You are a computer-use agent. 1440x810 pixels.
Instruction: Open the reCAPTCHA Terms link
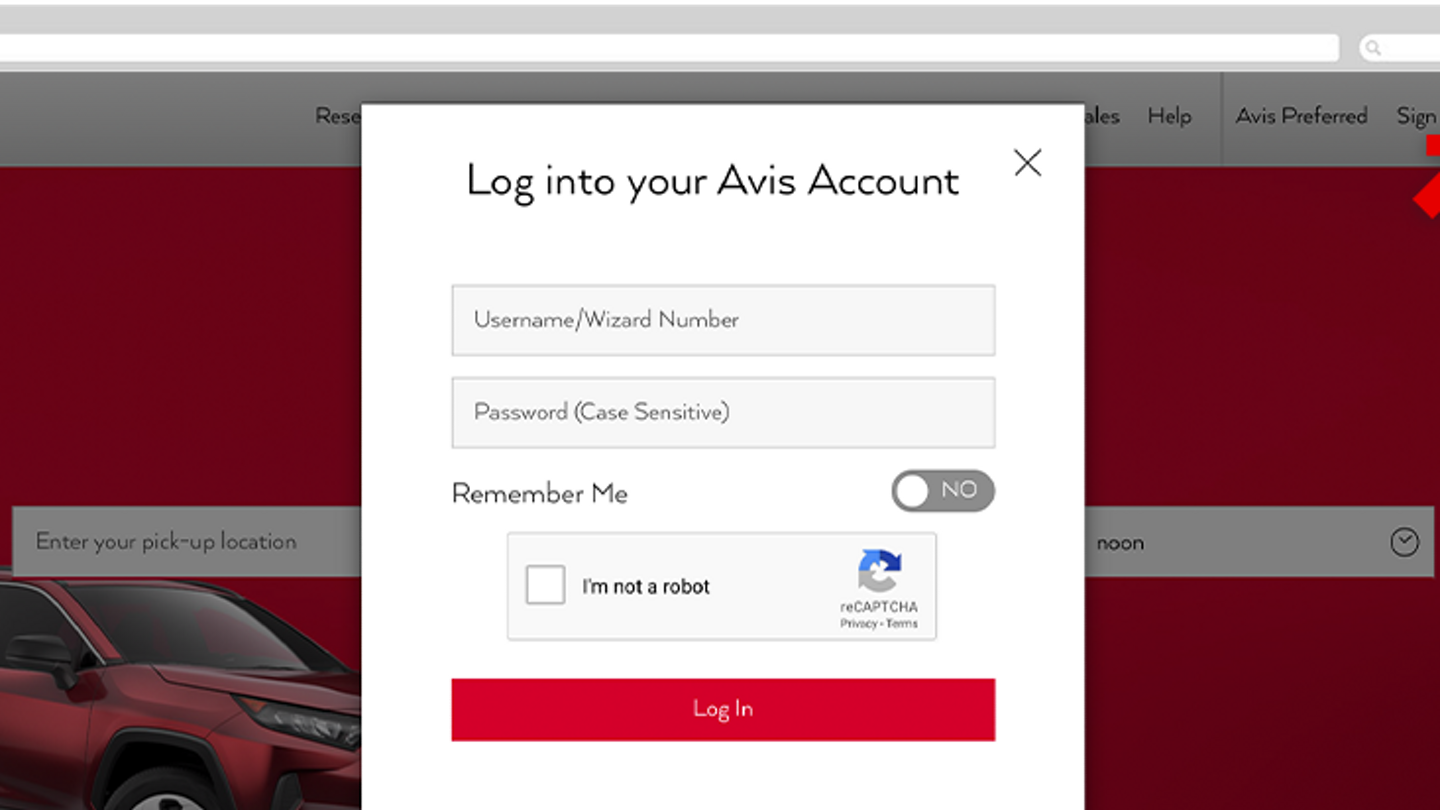[x=901, y=624]
